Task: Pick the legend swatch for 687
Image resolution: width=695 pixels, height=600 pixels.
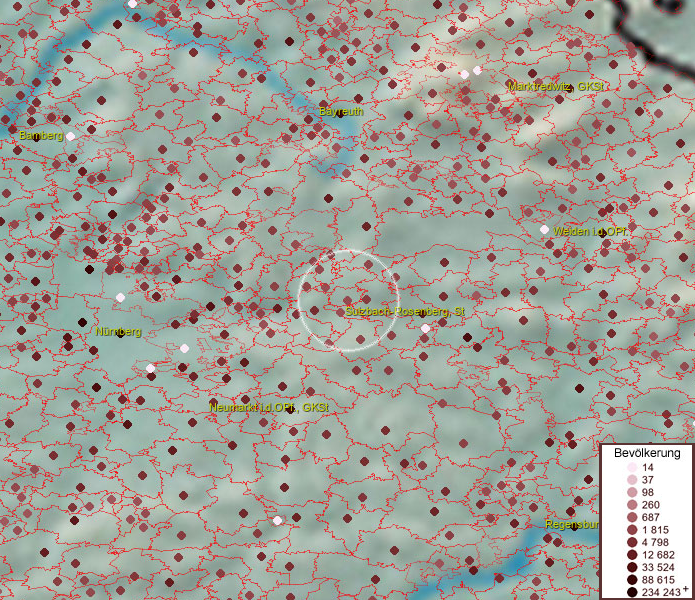Action: point(632,517)
